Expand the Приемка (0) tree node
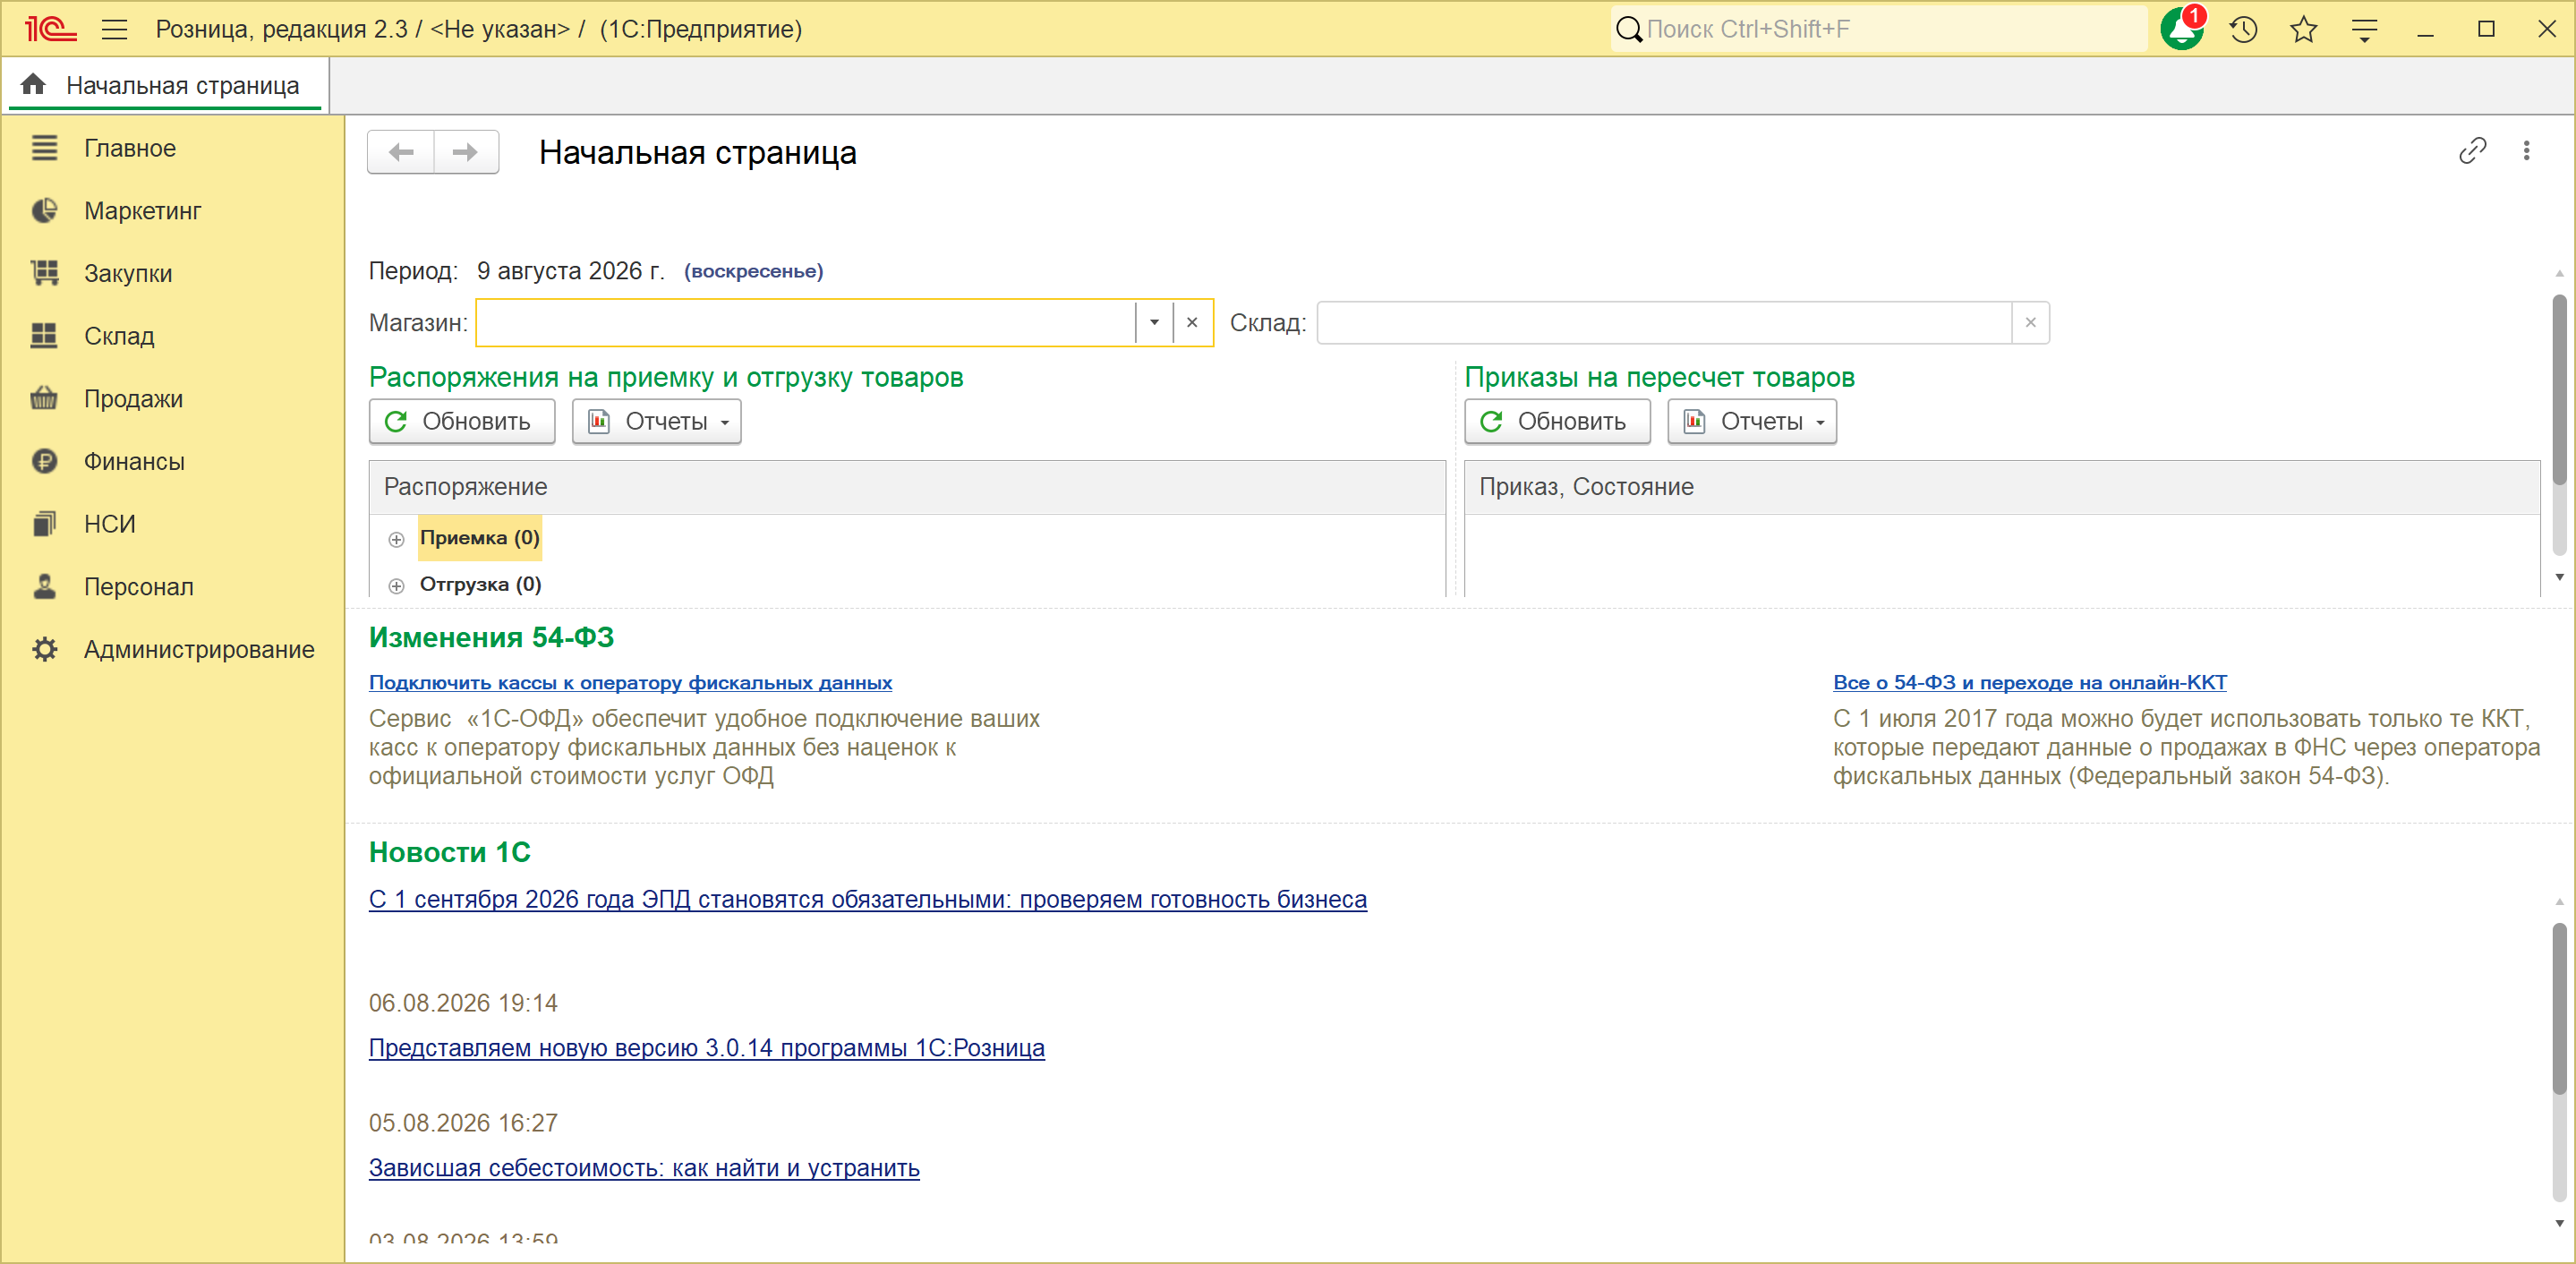 pos(396,539)
